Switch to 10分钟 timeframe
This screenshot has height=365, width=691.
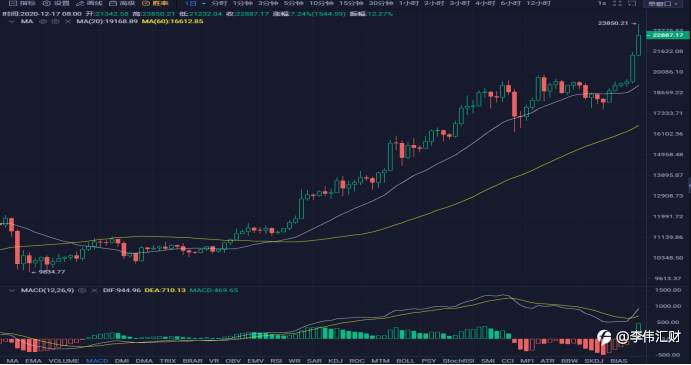pos(321,3)
